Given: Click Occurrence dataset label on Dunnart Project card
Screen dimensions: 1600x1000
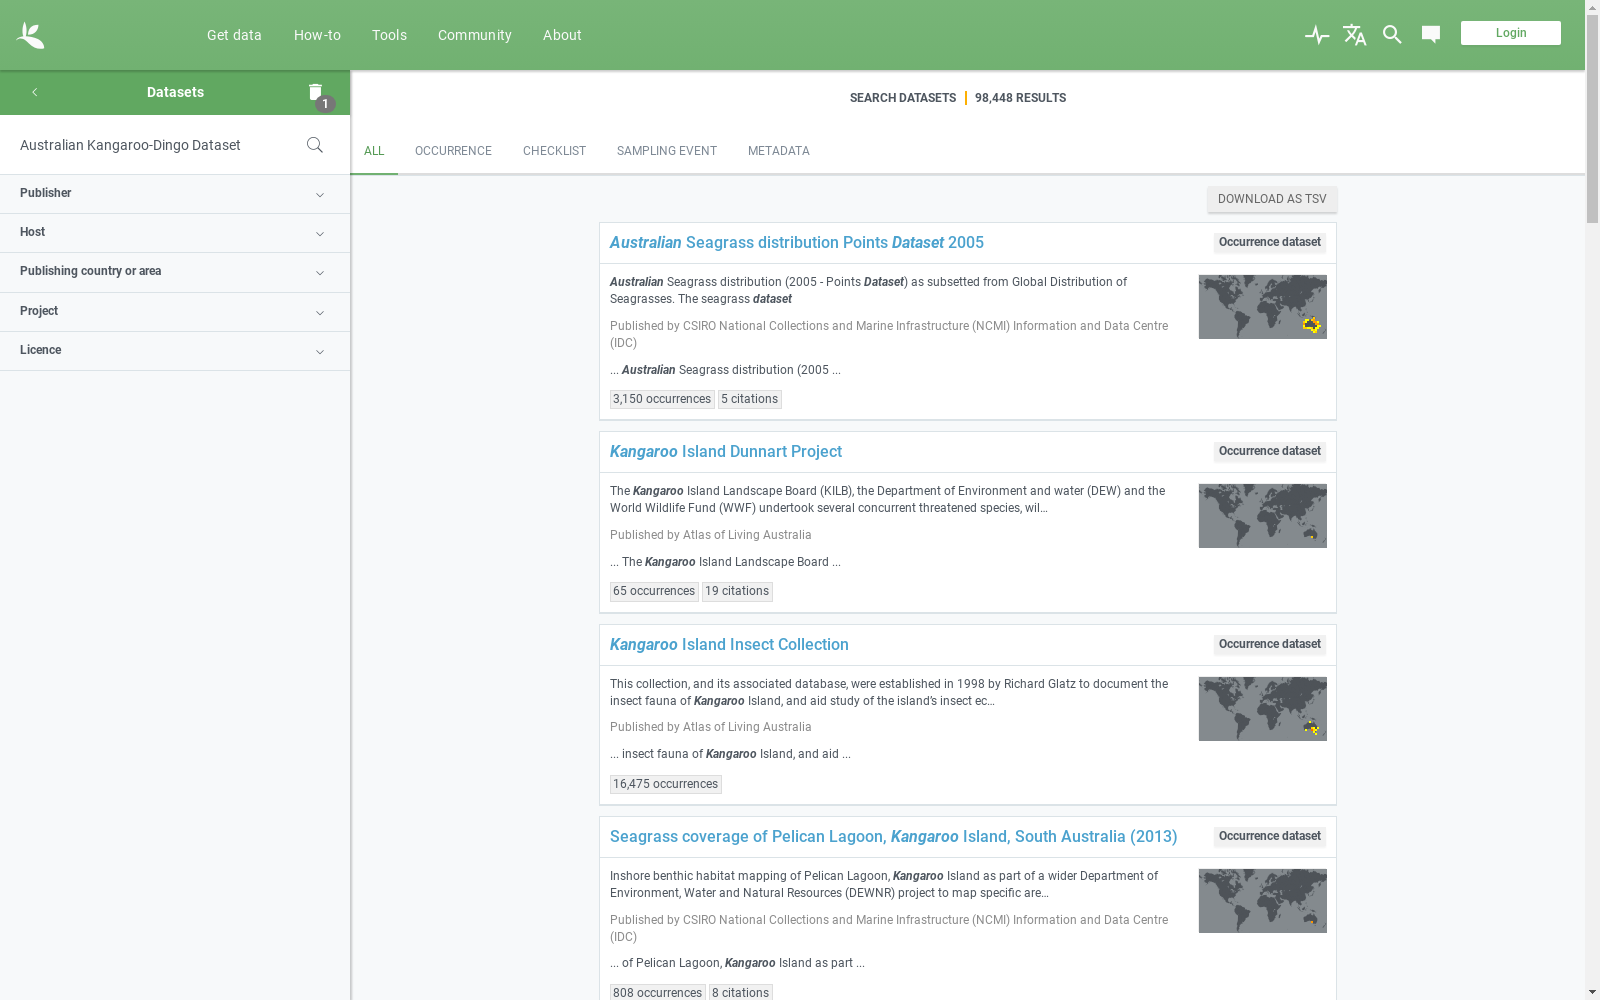Looking at the screenshot, I should click(x=1269, y=452).
